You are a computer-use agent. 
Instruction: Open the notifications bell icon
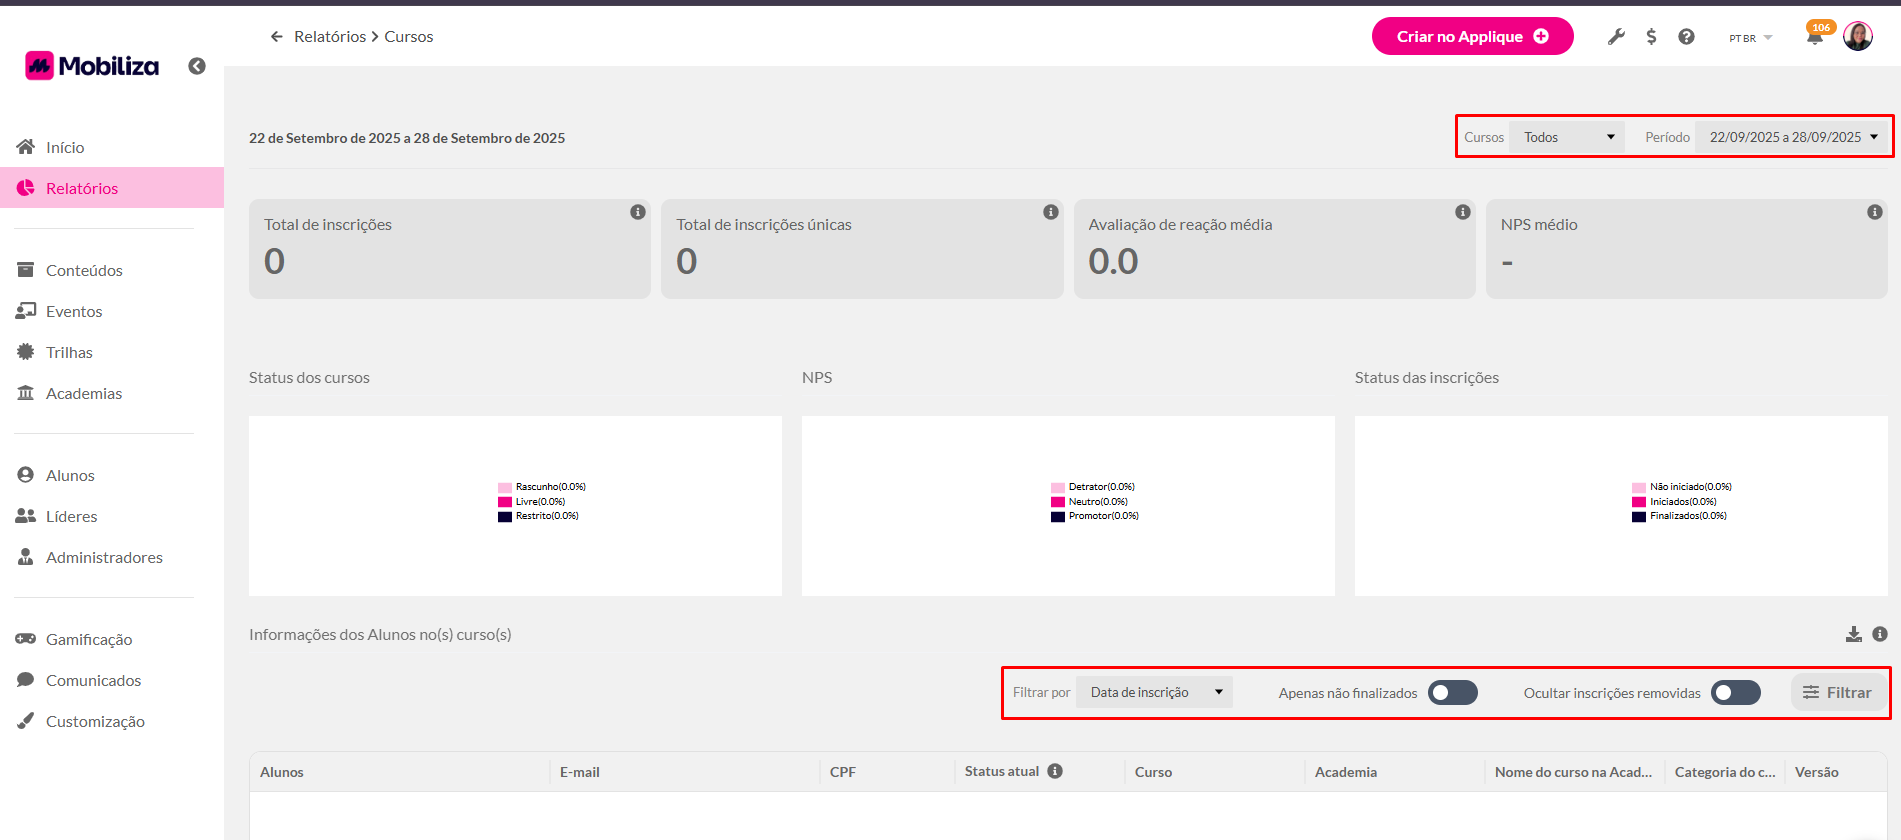click(1814, 38)
